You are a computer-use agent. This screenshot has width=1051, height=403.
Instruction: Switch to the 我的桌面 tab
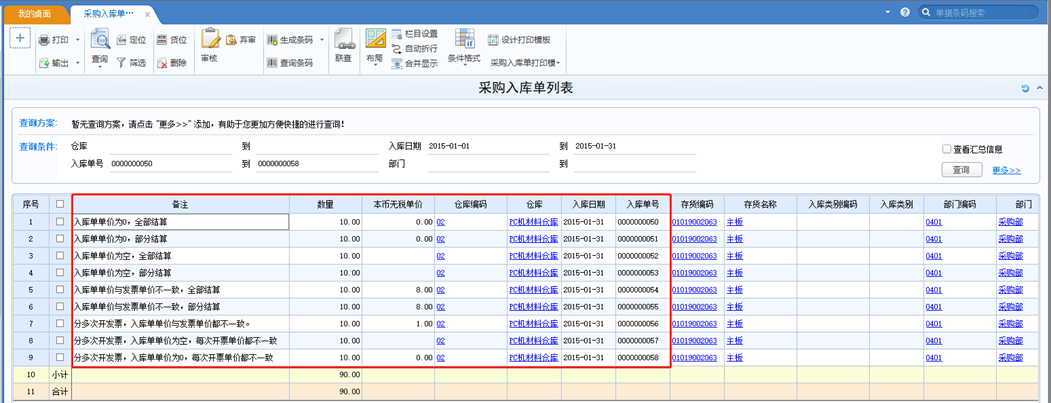click(34, 13)
